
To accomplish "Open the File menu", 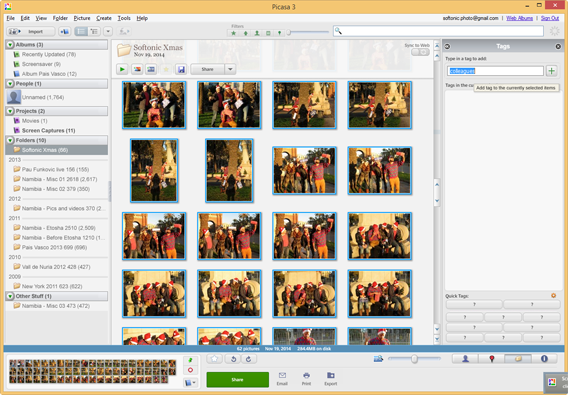I will click(x=11, y=18).
